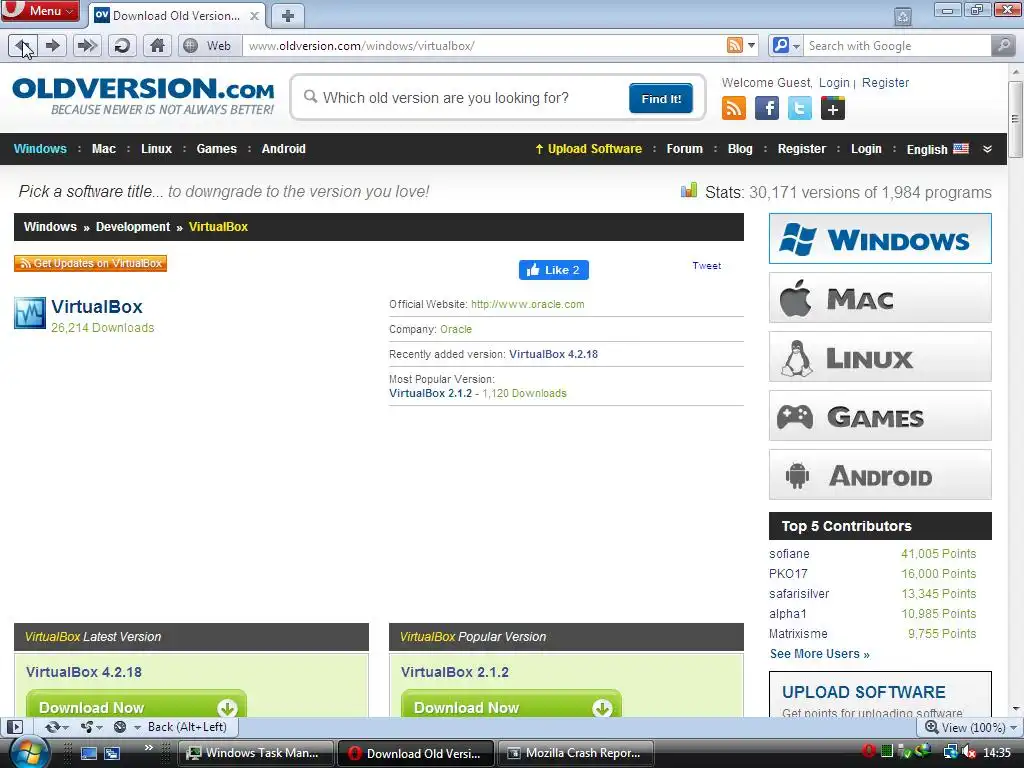Select Linux in the navigation bar
The image size is (1024, 768).
(x=157, y=149)
